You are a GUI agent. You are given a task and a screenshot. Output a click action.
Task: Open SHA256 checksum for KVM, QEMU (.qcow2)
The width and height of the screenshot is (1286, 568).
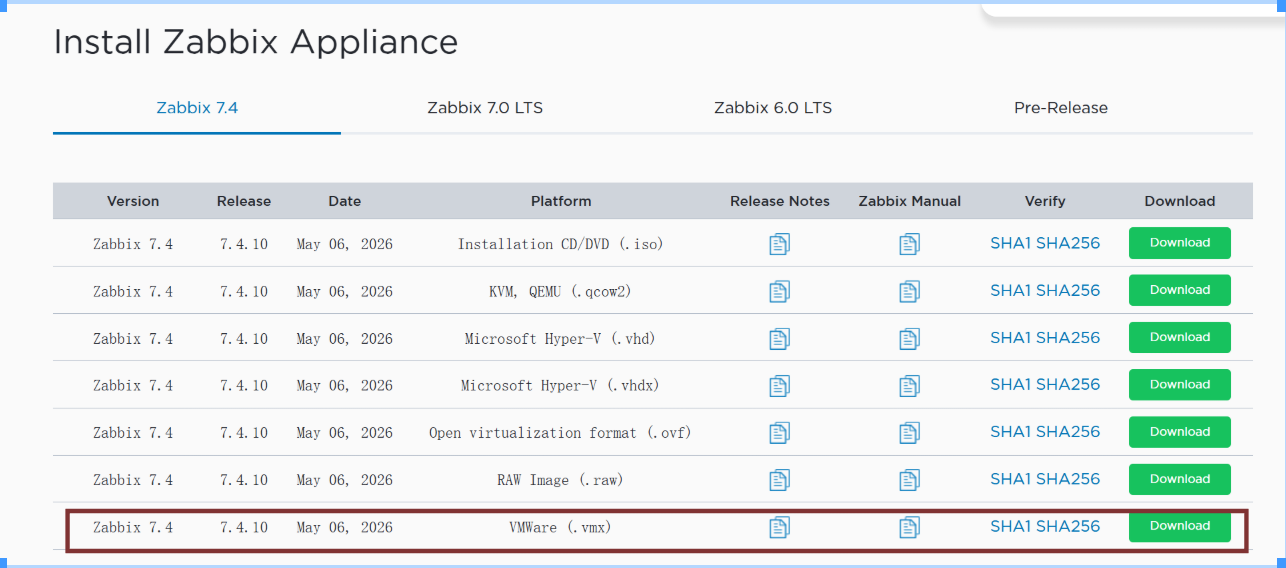[1068, 290]
